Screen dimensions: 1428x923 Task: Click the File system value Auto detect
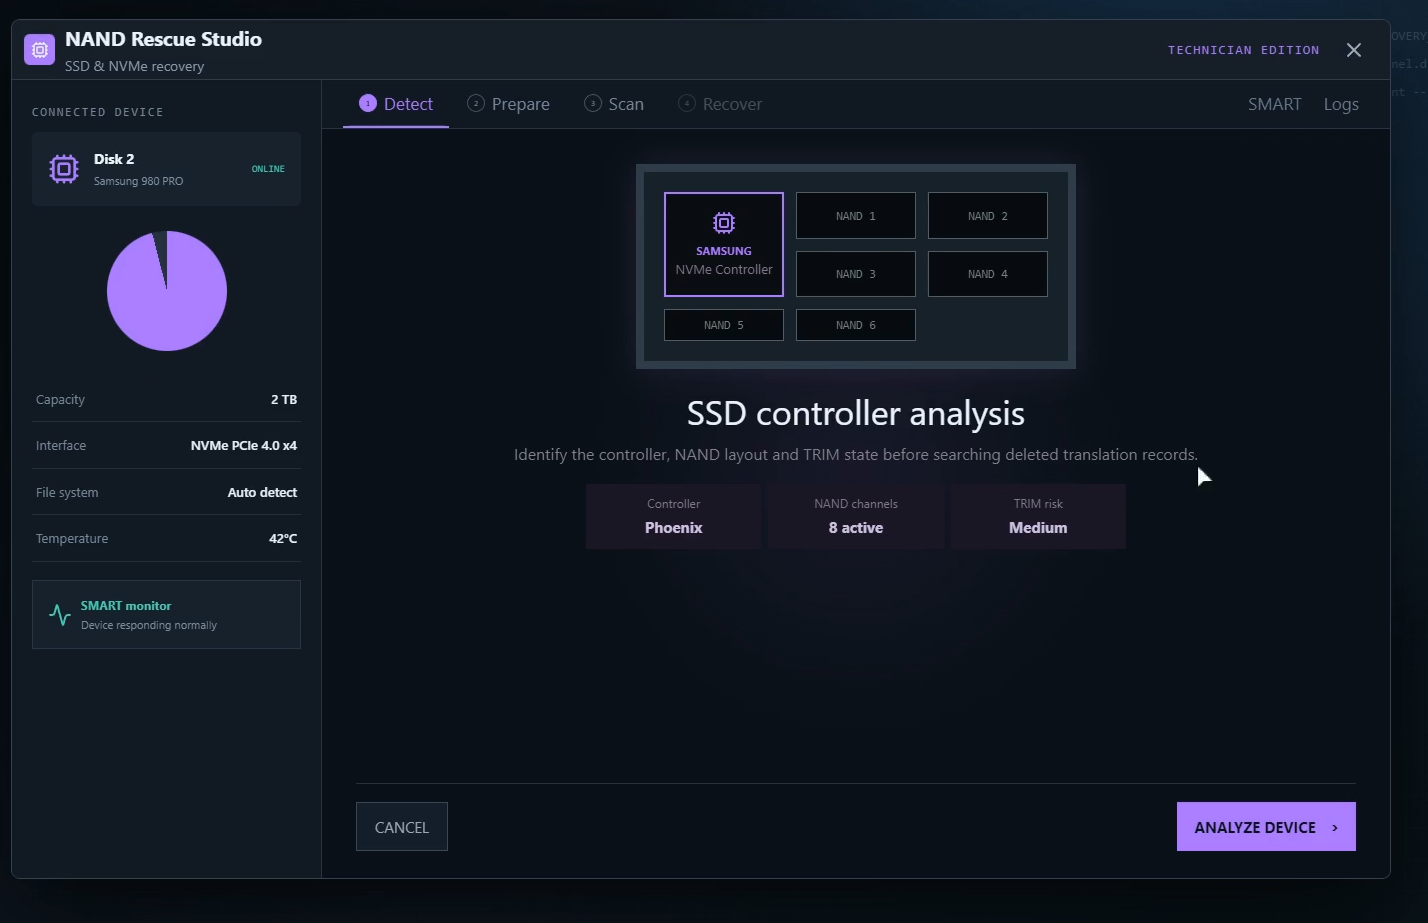click(x=262, y=492)
